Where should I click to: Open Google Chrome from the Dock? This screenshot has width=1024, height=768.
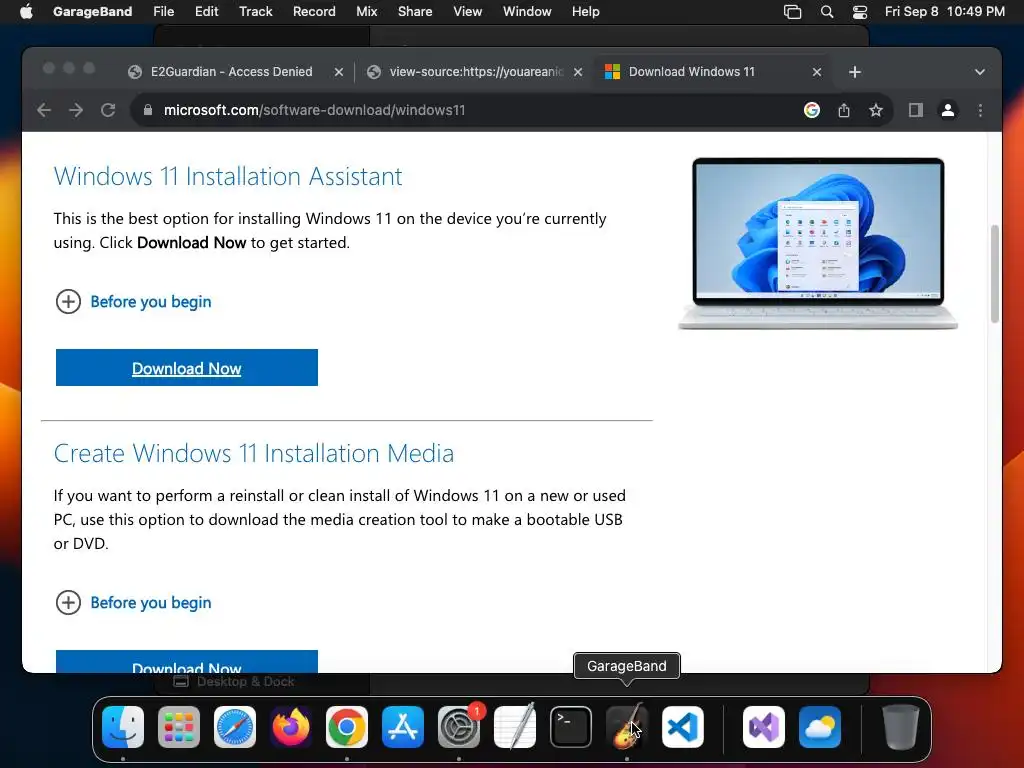[347, 726]
